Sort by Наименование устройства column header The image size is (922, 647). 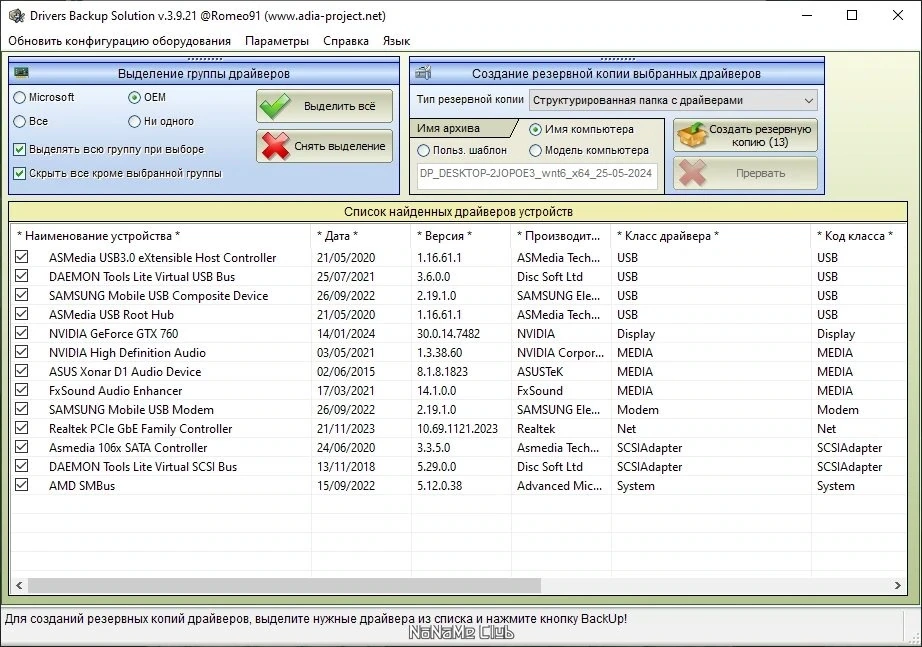pos(160,236)
